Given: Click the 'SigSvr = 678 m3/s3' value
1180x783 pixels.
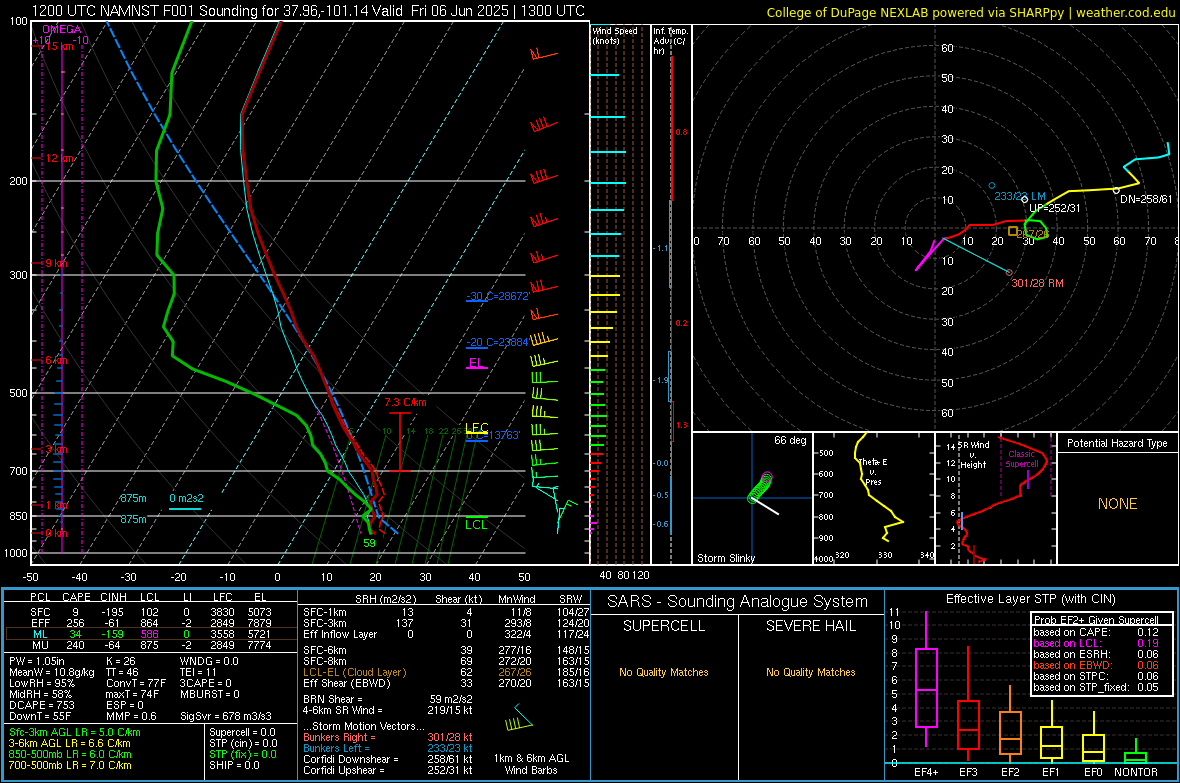Looking at the screenshot, I should pos(225,716).
